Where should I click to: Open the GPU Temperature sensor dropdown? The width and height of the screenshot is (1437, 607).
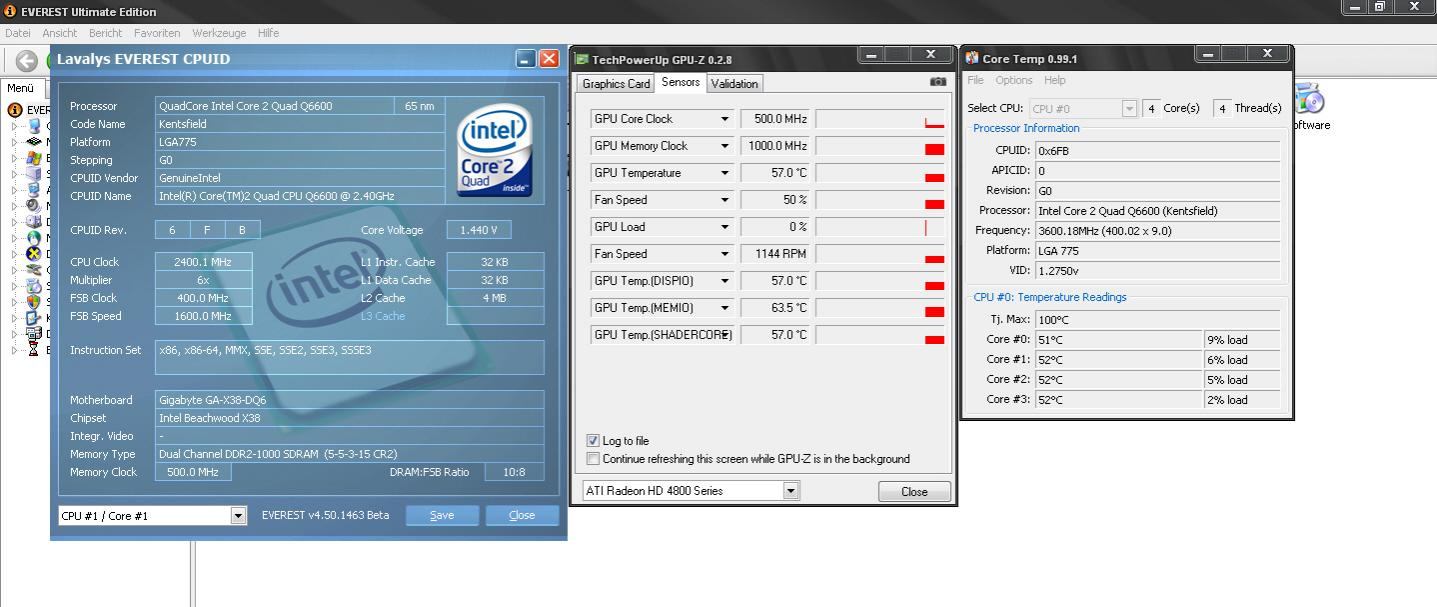tap(725, 173)
